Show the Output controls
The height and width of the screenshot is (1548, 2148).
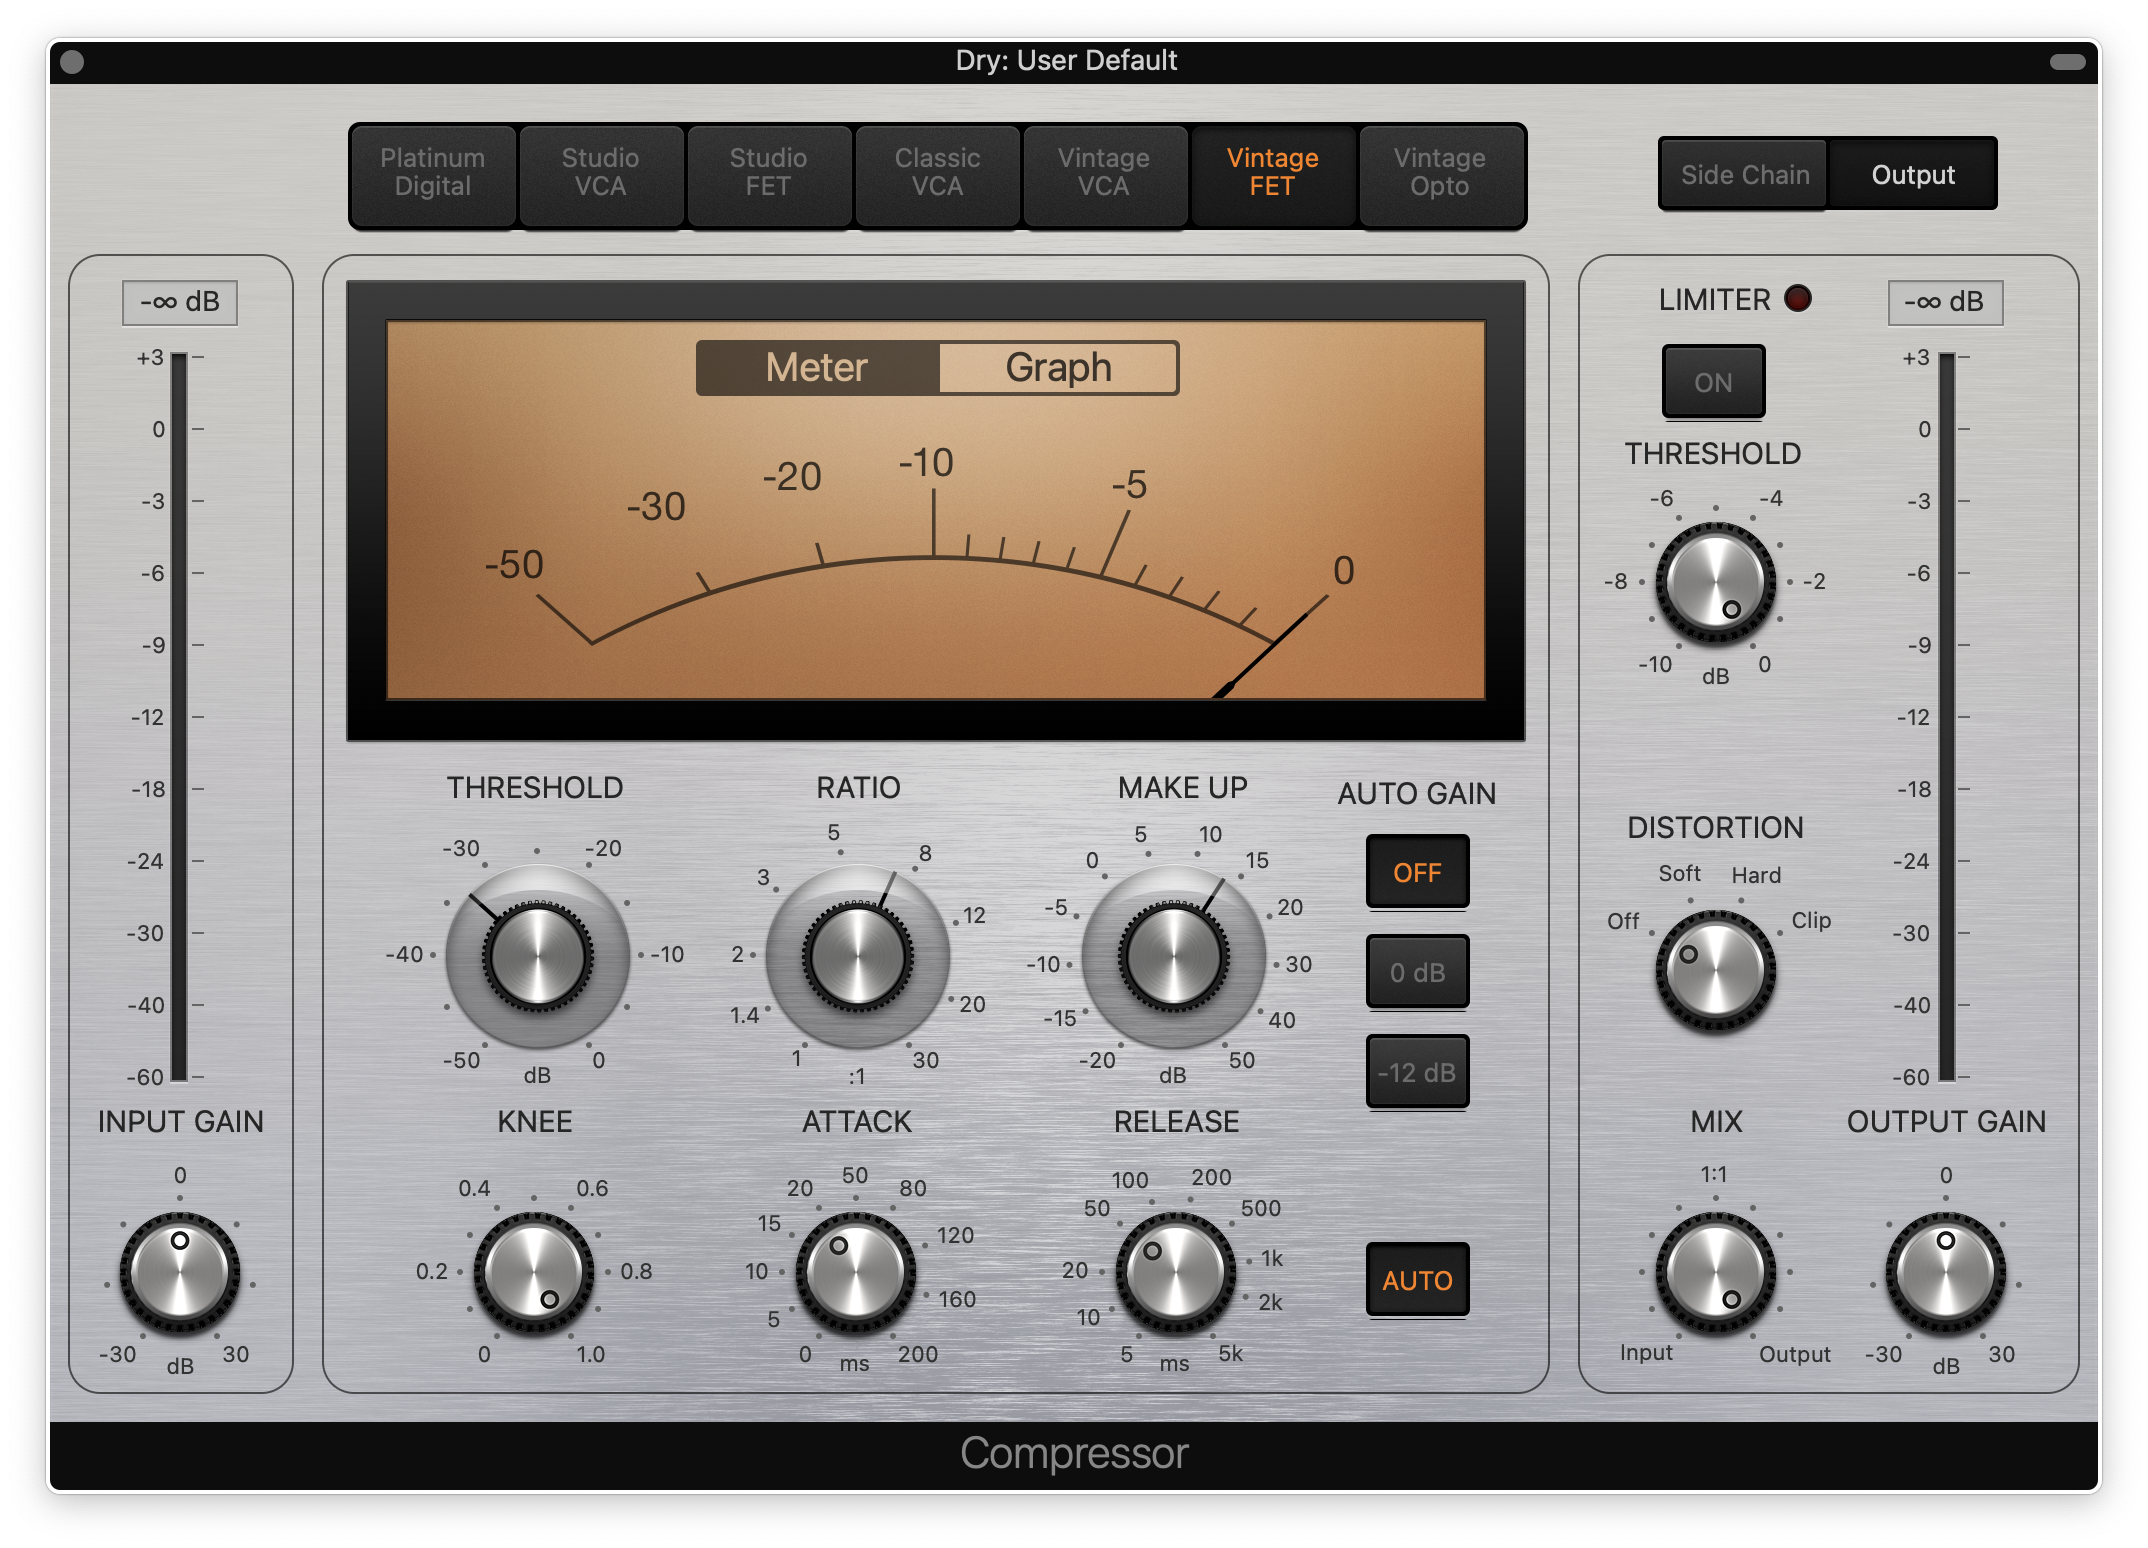pyautogui.click(x=1912, y=174)
